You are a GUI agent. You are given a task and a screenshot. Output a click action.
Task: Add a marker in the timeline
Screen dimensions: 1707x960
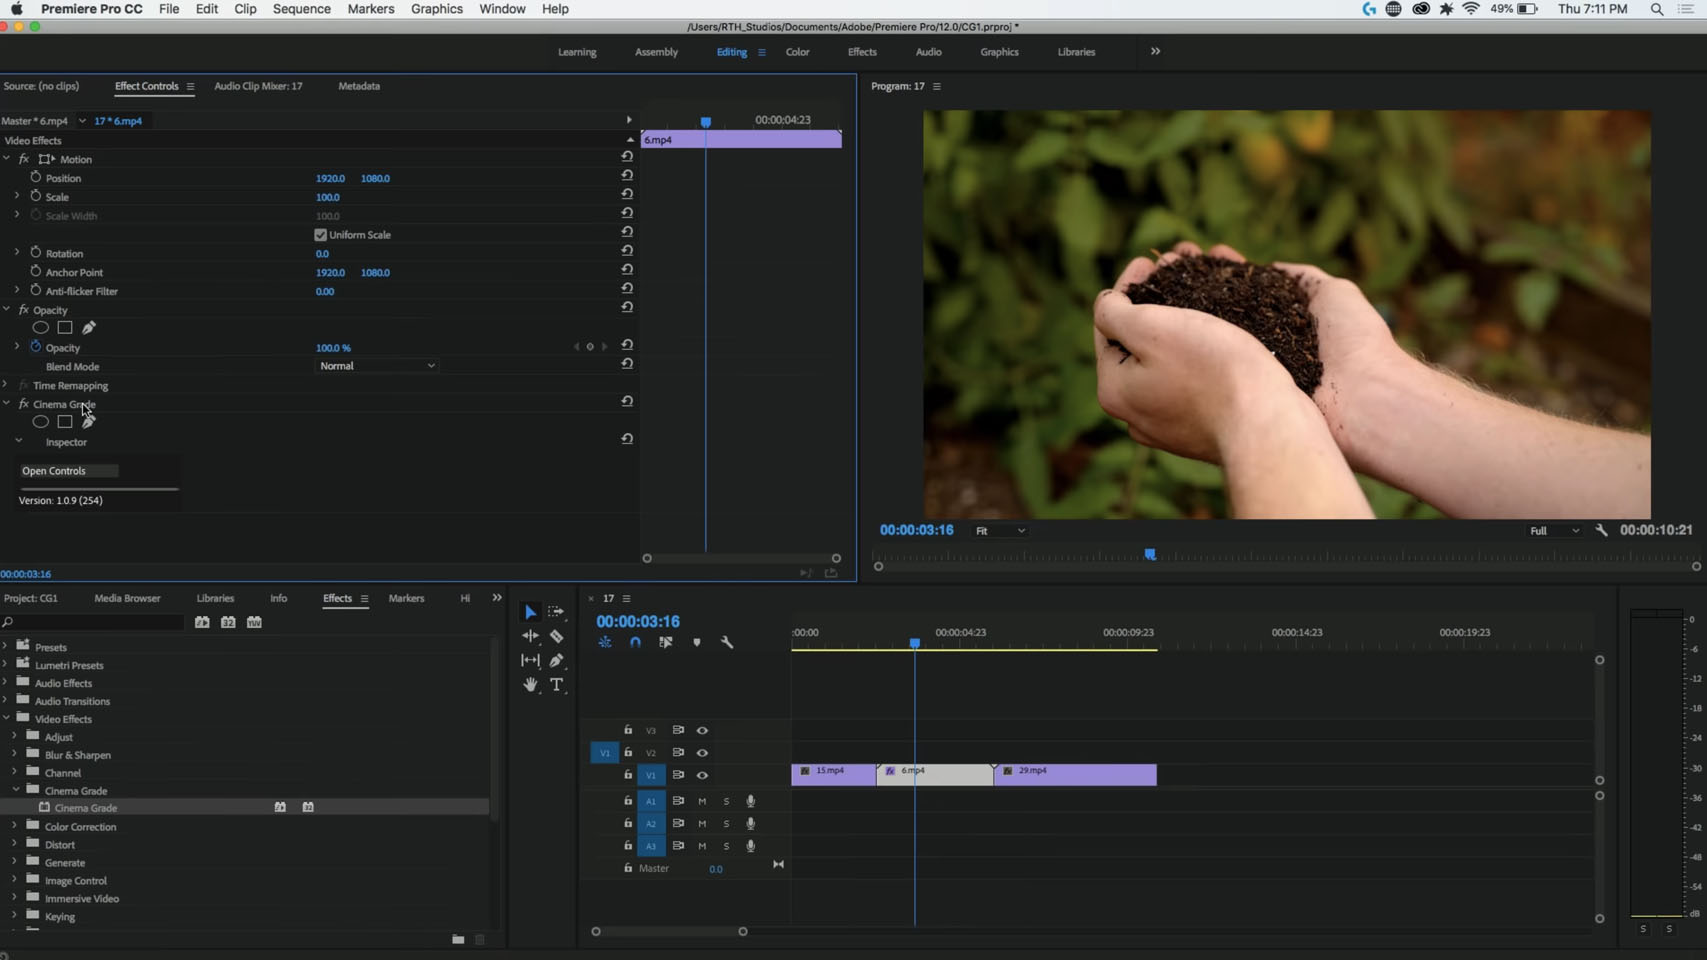point(697,643)
